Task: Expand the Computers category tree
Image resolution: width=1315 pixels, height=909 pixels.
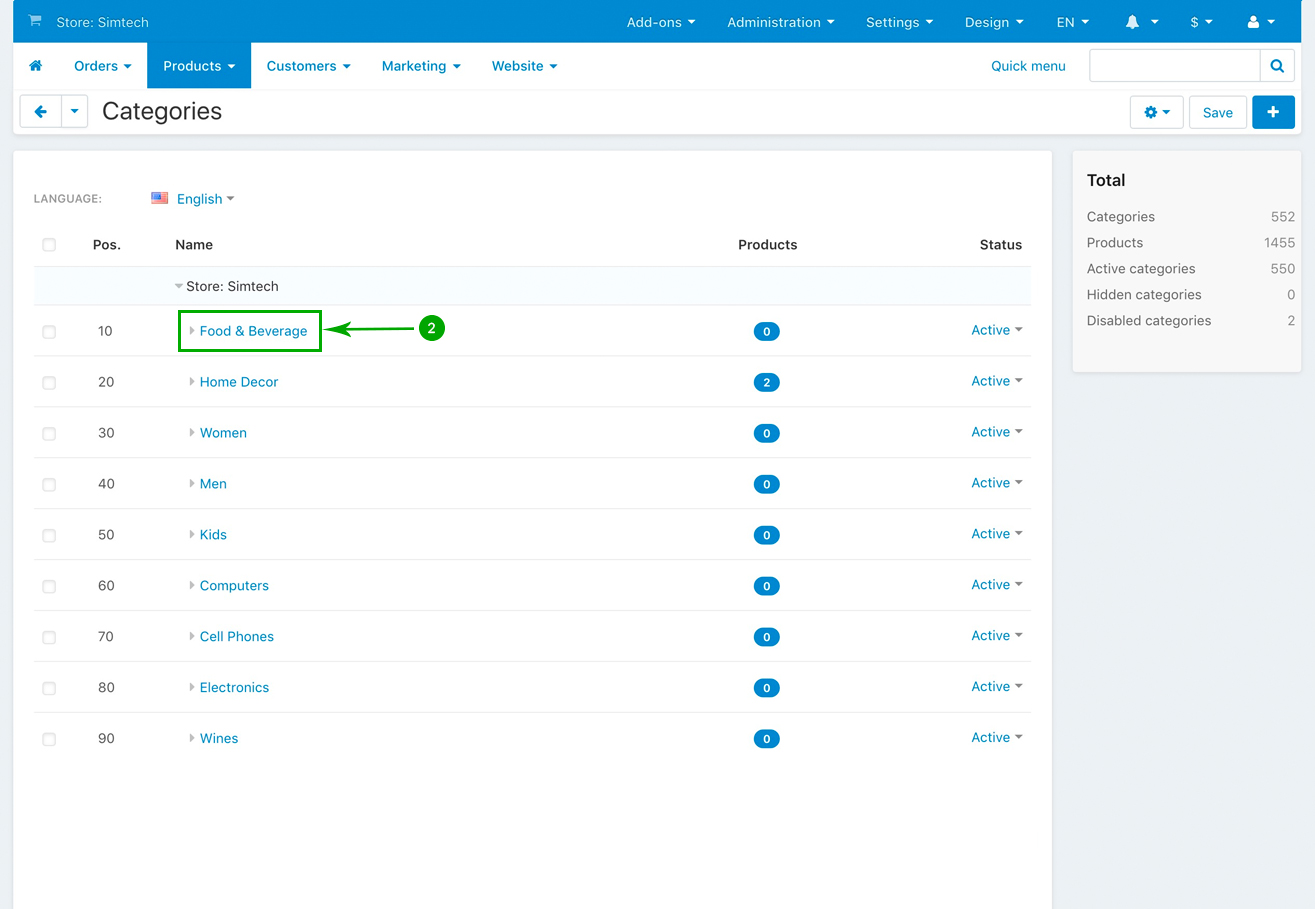Action: point(192,586)
